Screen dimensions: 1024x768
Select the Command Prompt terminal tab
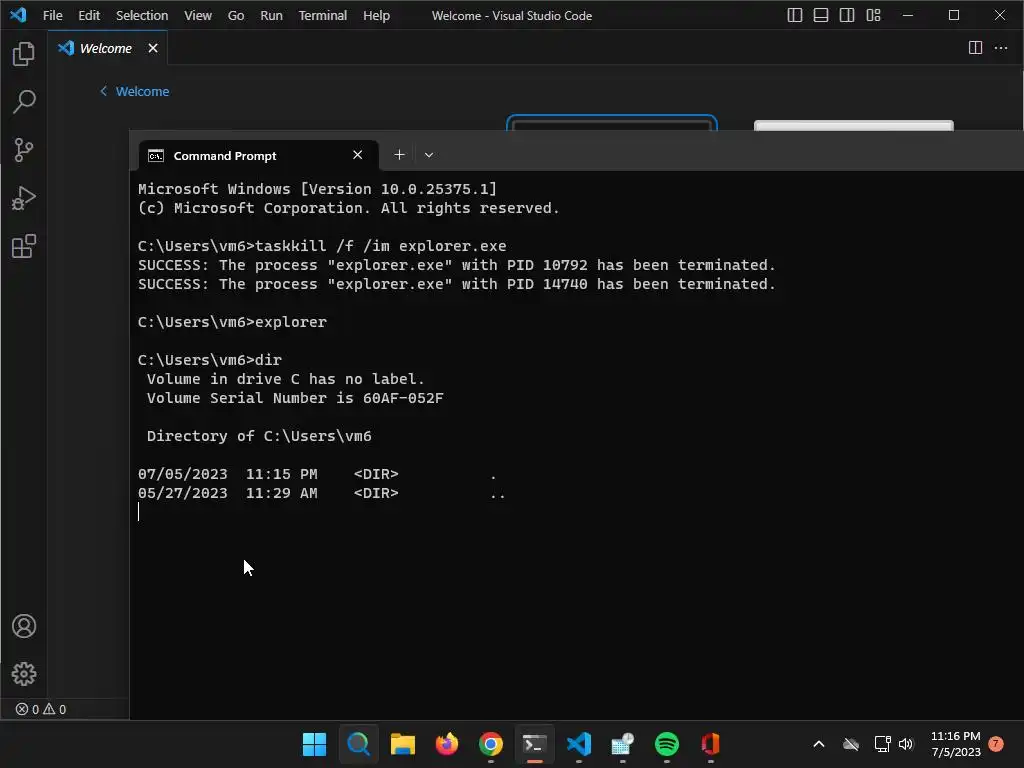pos(258,155)
